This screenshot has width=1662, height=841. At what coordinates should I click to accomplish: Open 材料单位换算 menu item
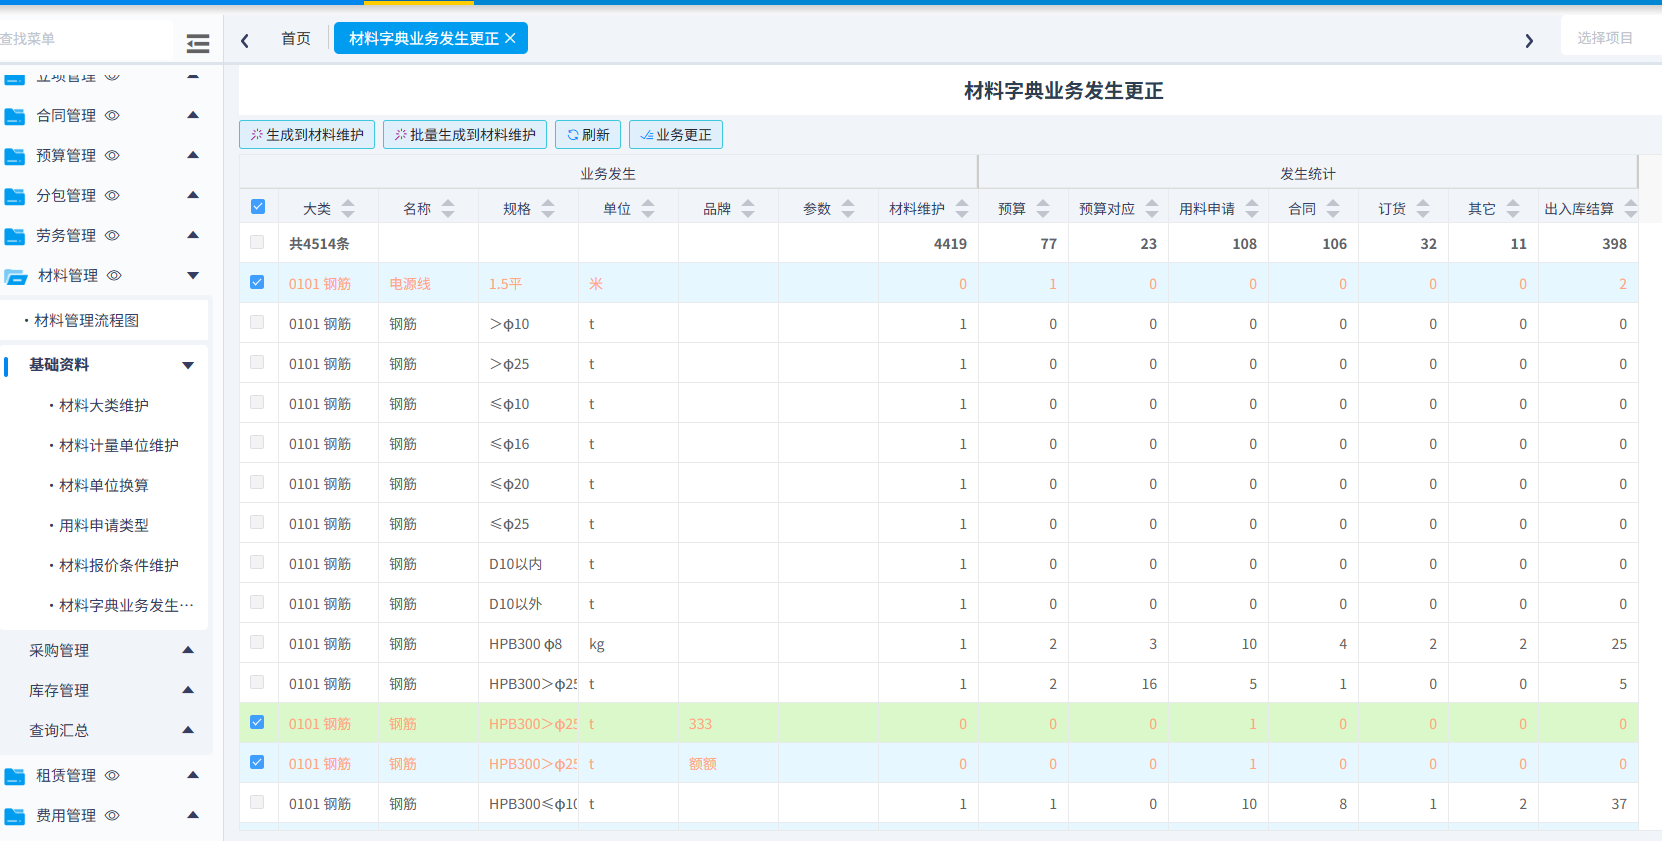104,485
